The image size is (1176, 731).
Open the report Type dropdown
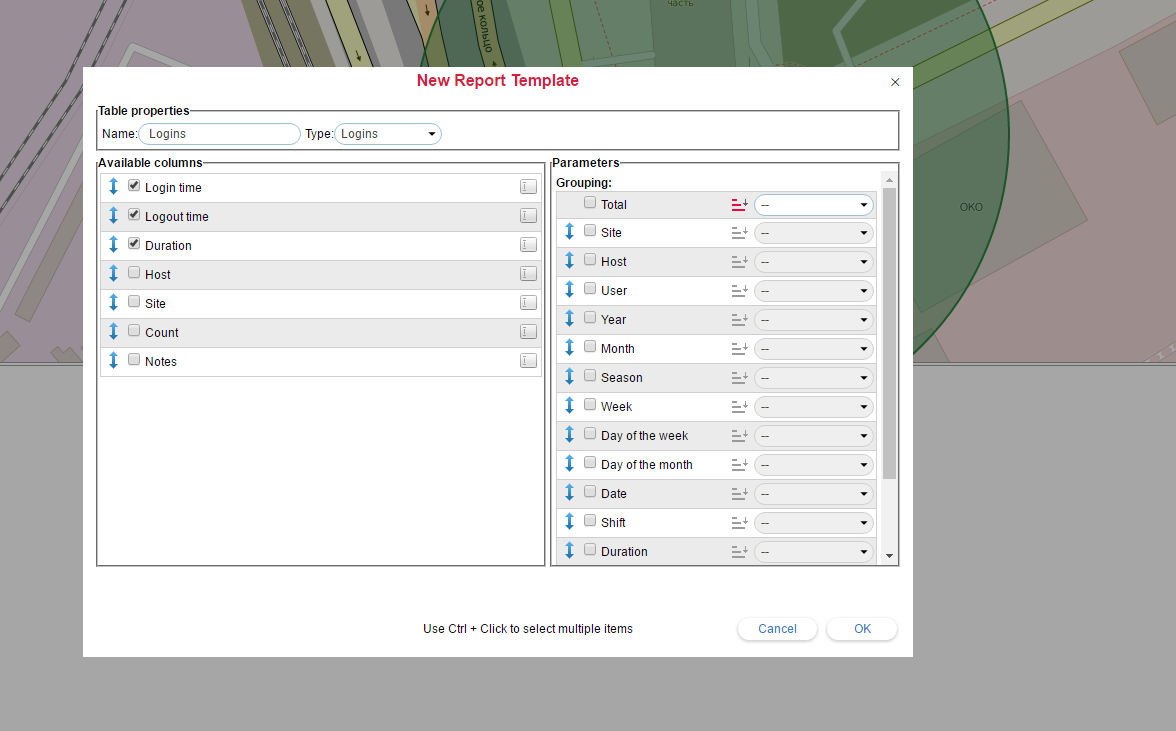click(388, 134)
